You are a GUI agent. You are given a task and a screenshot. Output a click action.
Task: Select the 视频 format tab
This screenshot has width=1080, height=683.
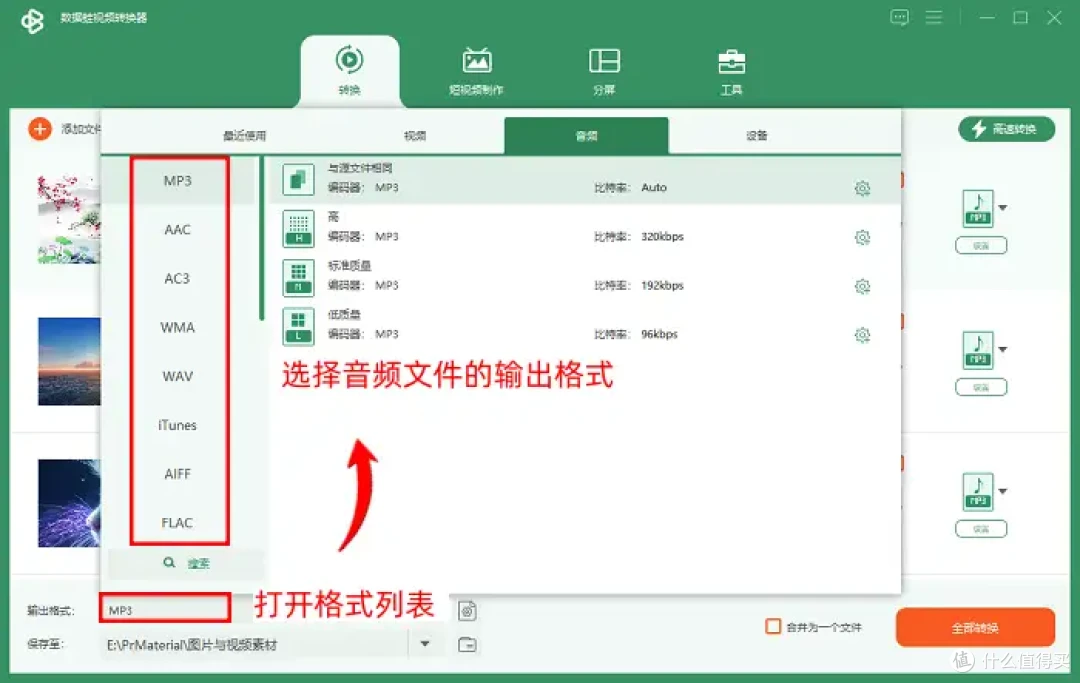(415, 136)
